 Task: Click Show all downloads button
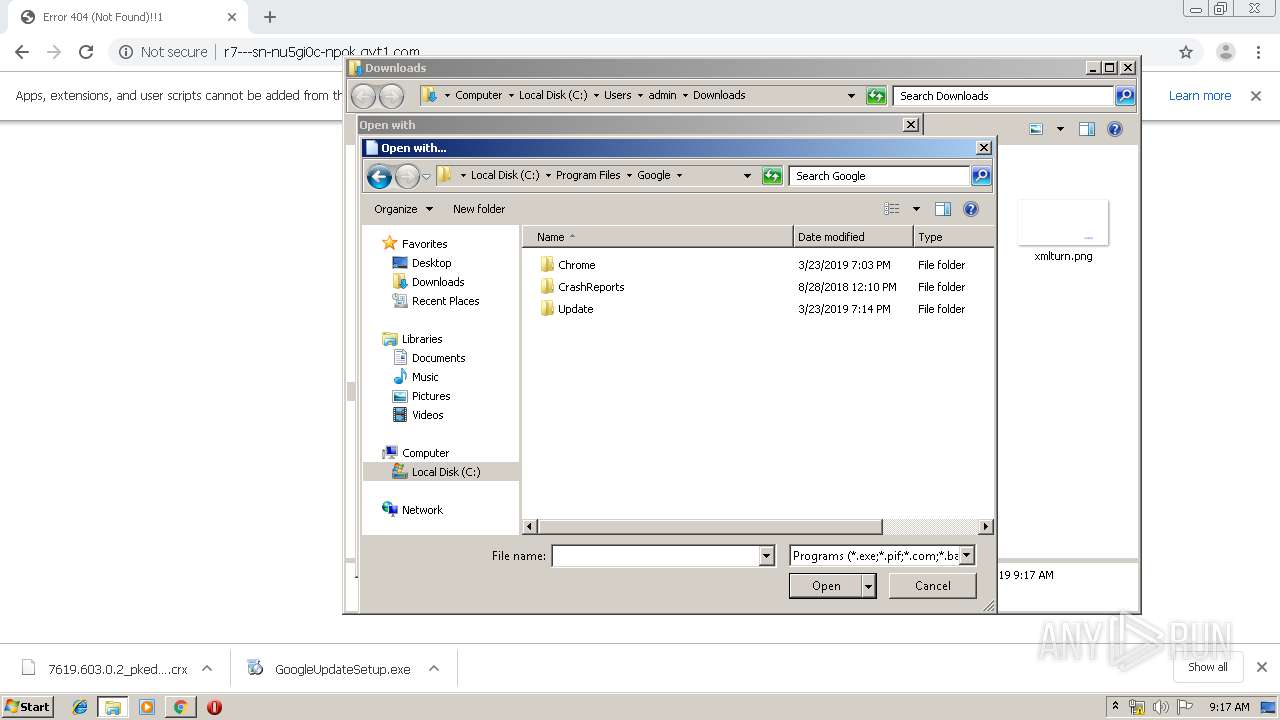1208,667
